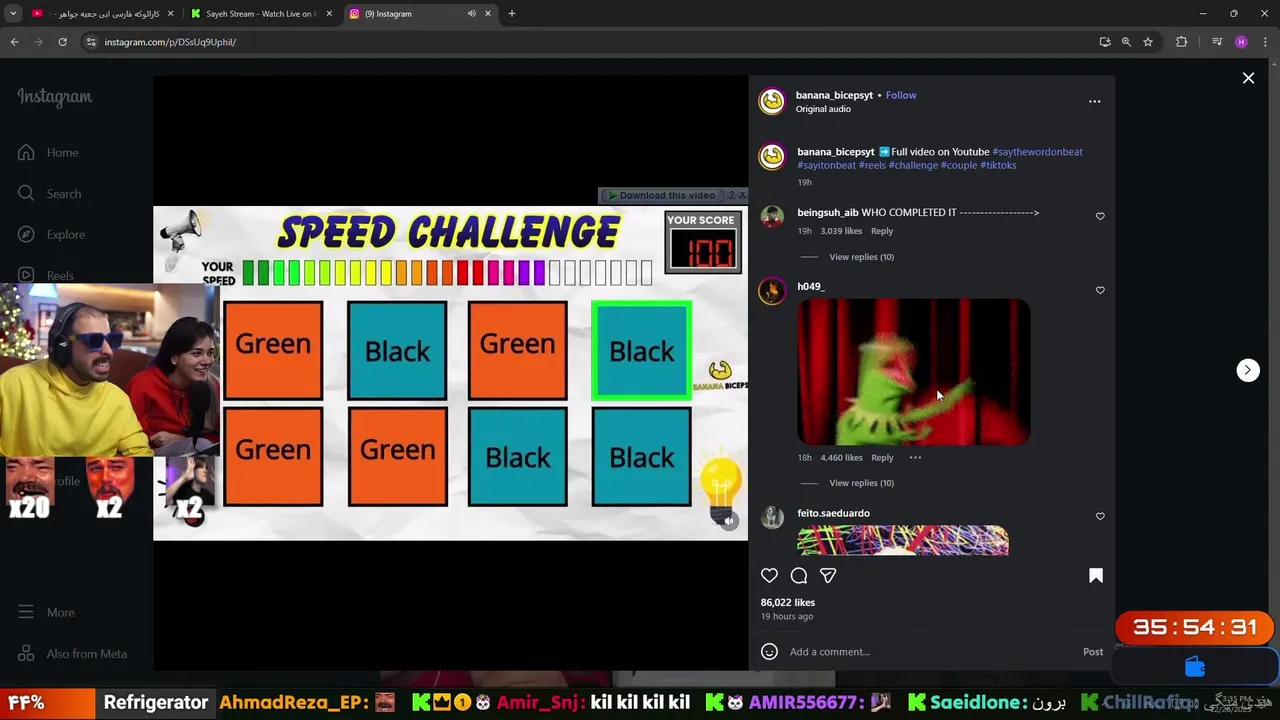Open the three-dot options on the h049_ comment

(915, 457)
